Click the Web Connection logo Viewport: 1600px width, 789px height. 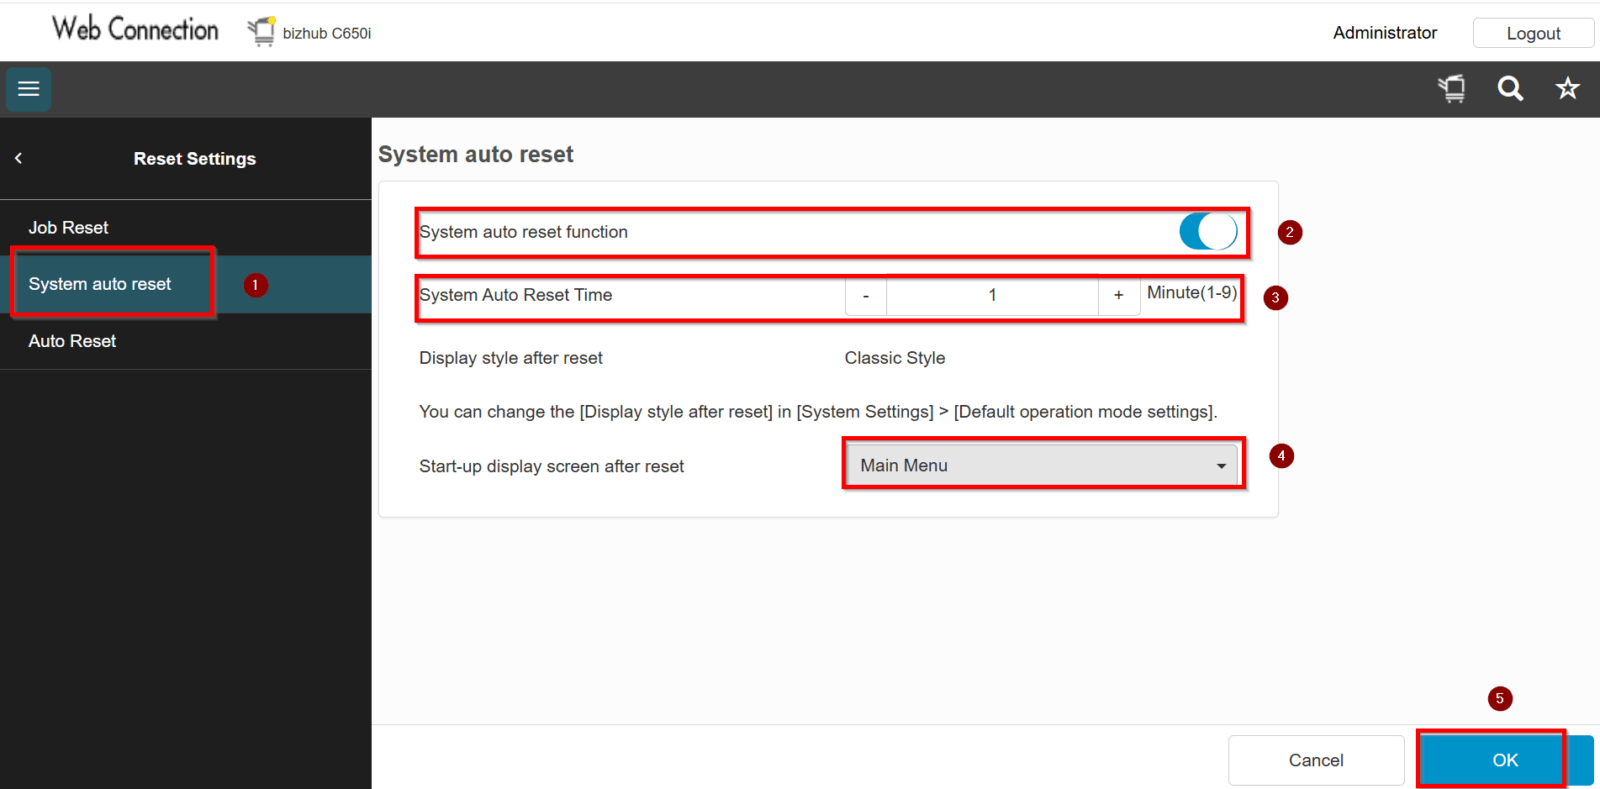(x=135, y=30)
